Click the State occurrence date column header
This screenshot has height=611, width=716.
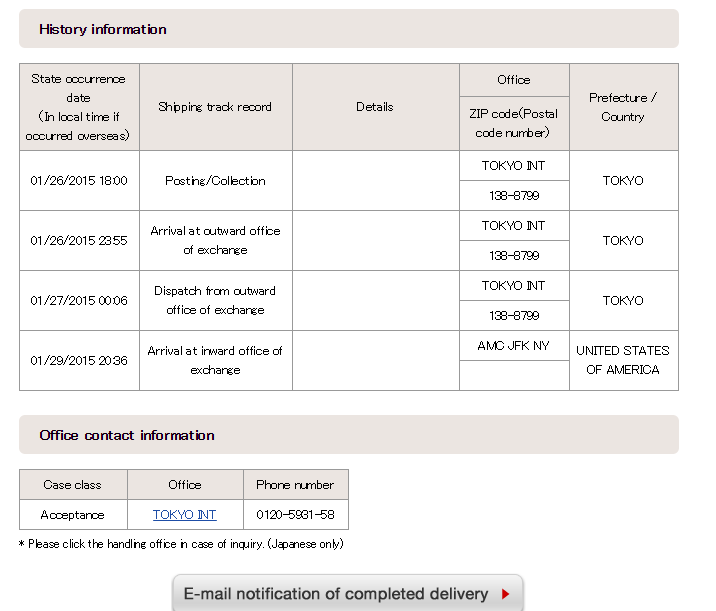point(79,107)
